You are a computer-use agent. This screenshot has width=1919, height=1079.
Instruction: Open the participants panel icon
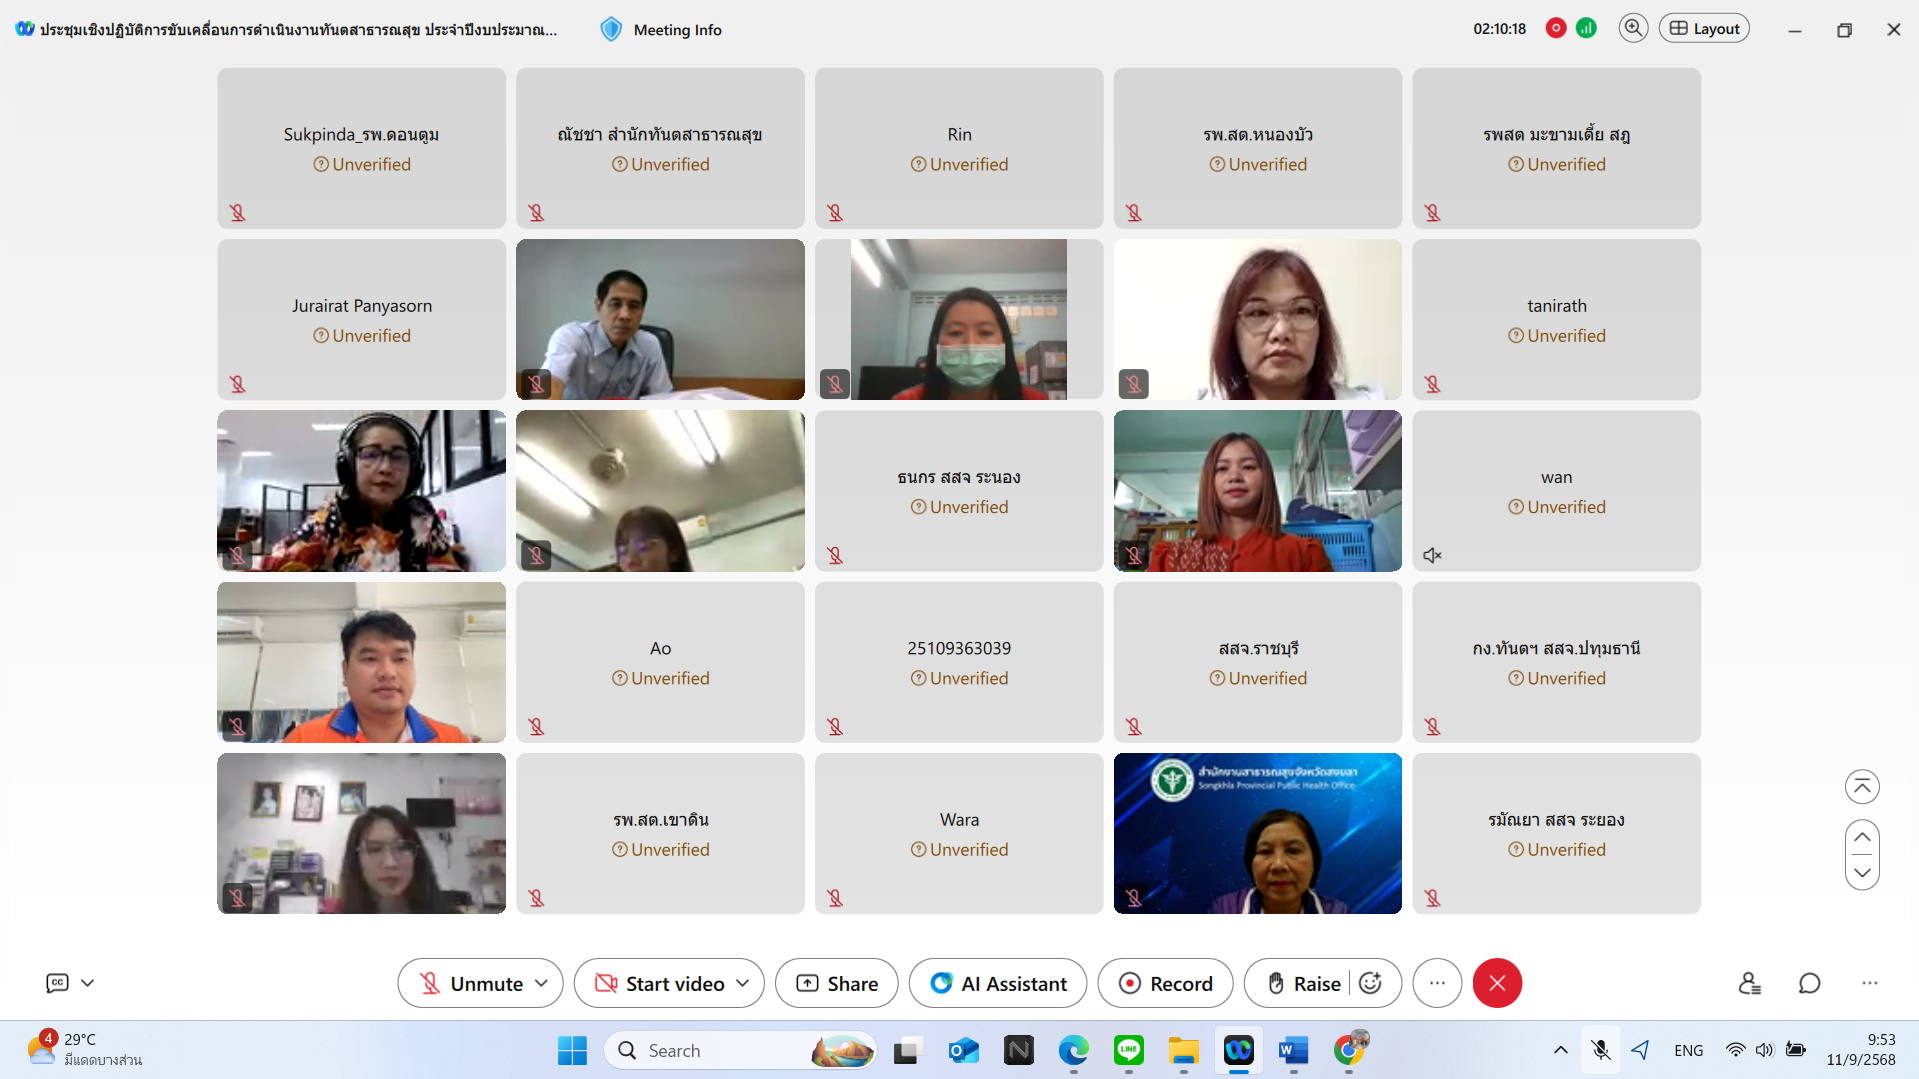click(x=1749, y=984)
